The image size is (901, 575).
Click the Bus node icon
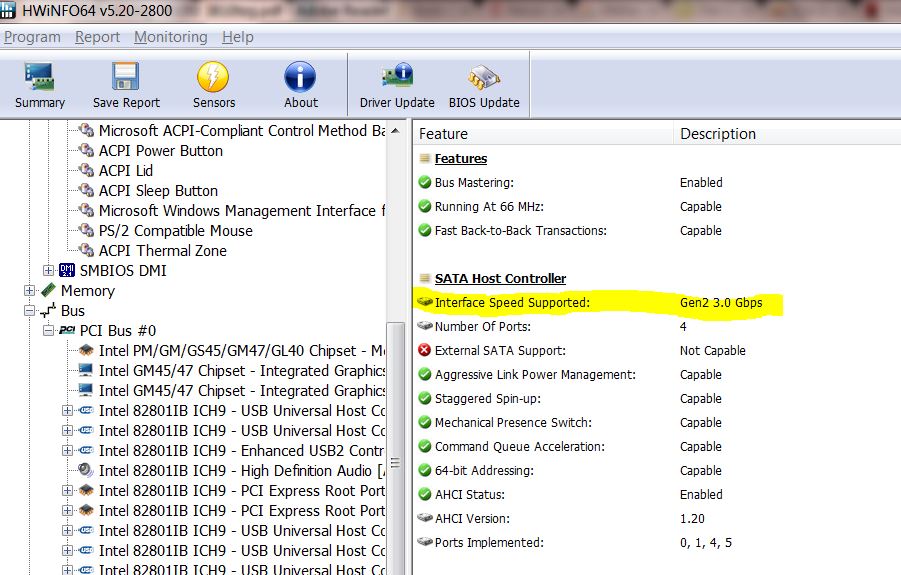tap(48, 310)
